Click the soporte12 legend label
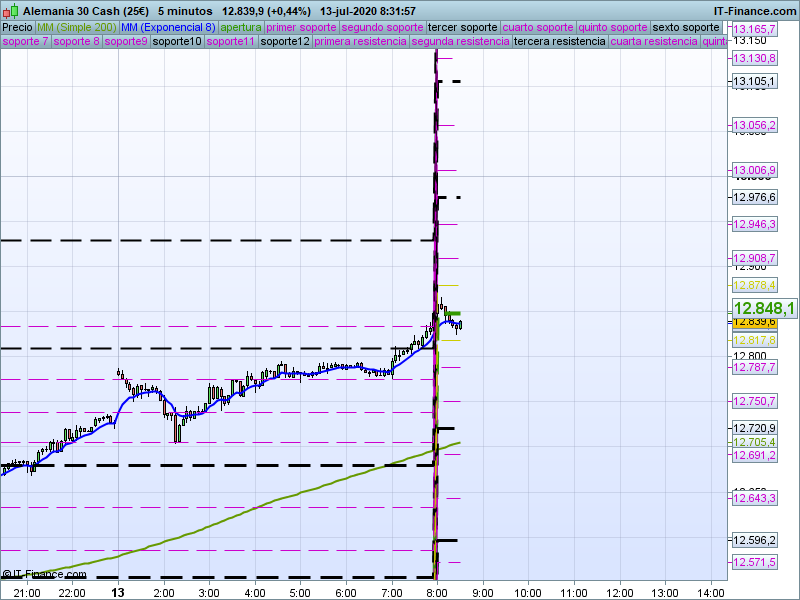Viewport: 800px width, 600px height. 285,41
